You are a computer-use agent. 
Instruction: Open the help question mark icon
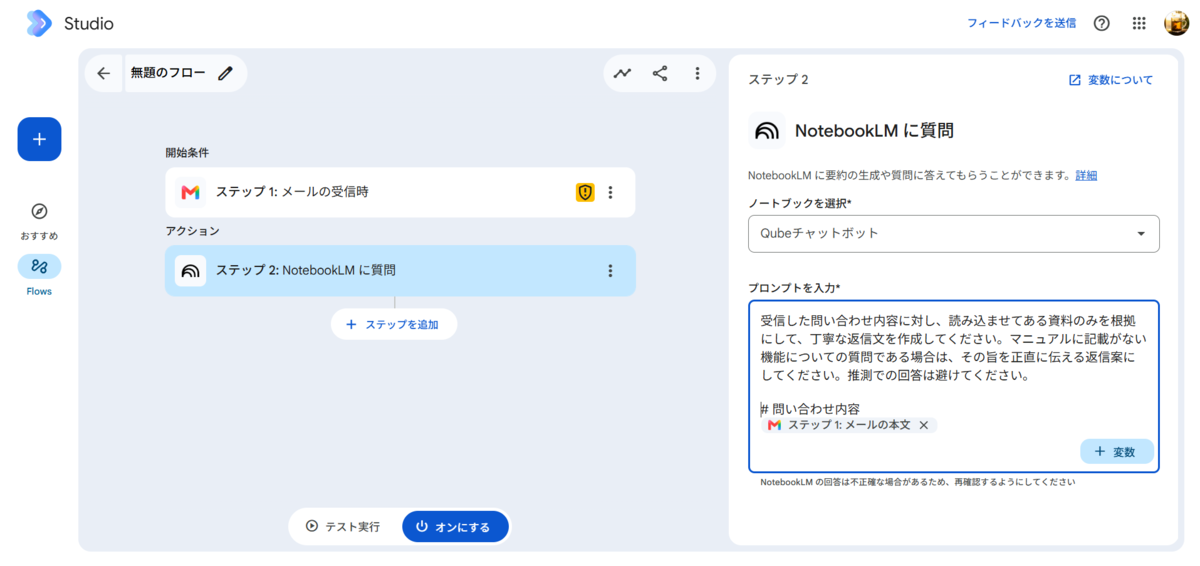pos(1102,23)
